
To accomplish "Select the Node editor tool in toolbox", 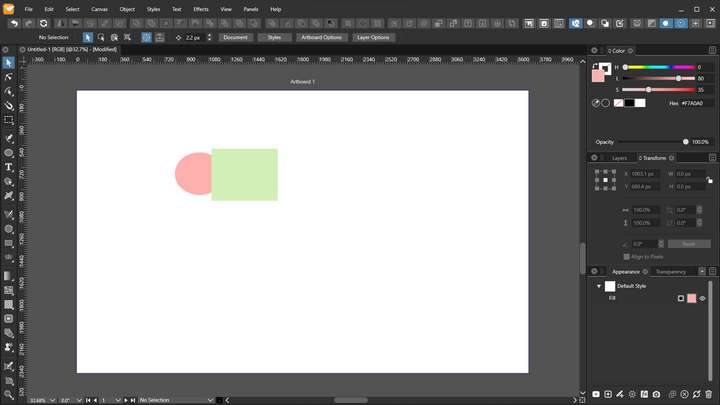I will pos(9,77).
